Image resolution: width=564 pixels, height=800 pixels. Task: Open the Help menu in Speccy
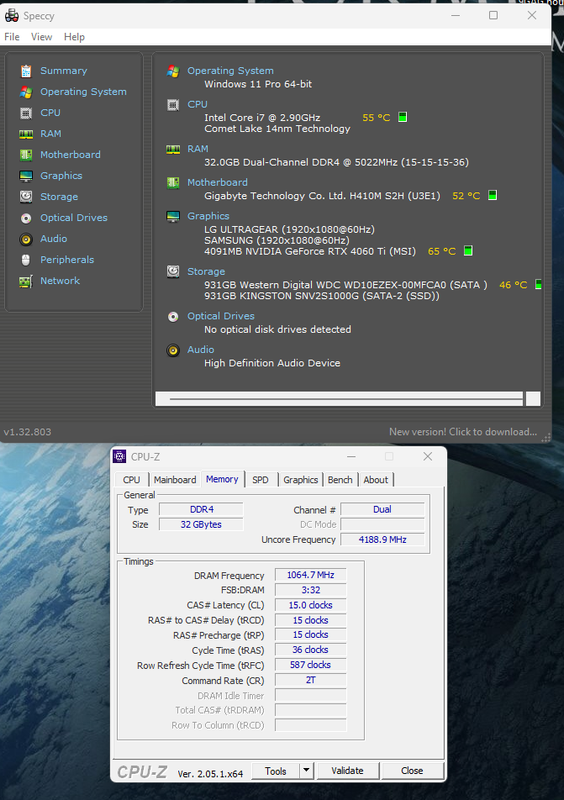pos(74,37)
